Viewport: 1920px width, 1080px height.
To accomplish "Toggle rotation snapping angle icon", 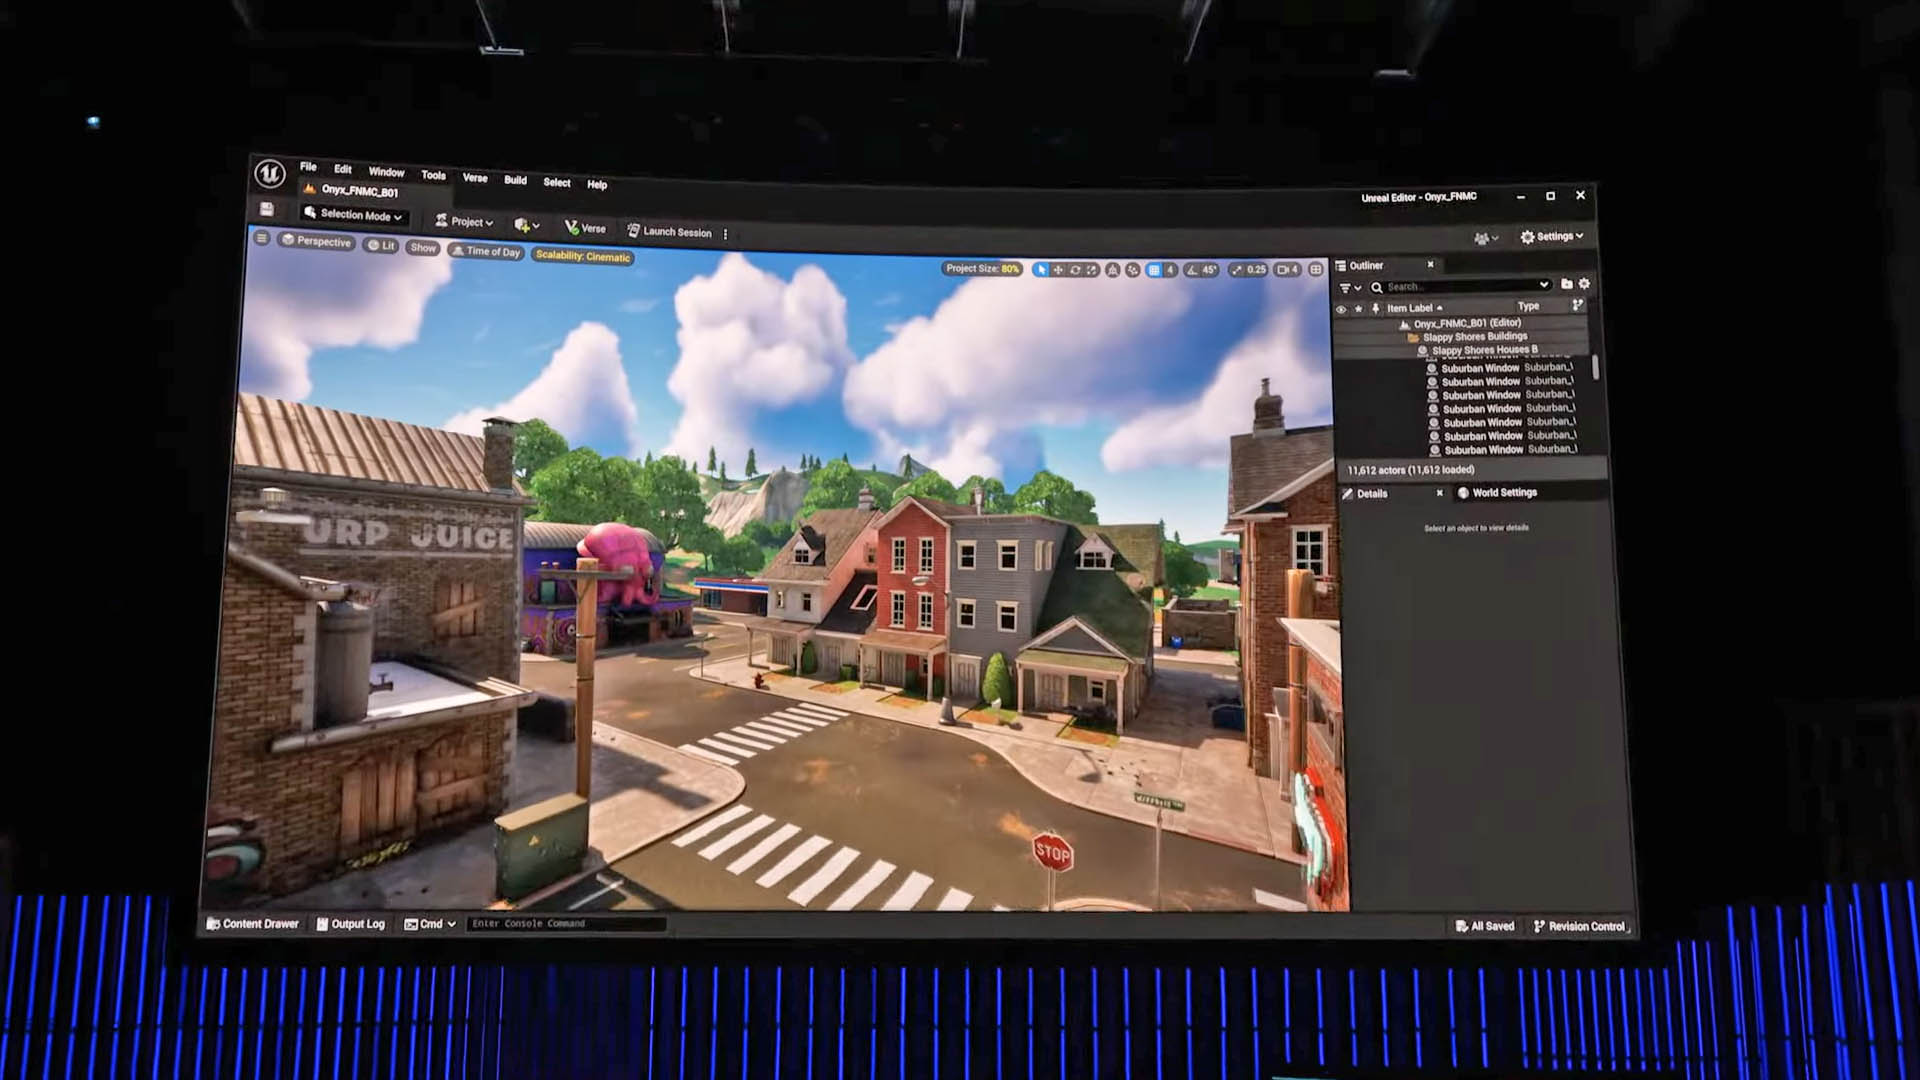I will point(1191,269).
